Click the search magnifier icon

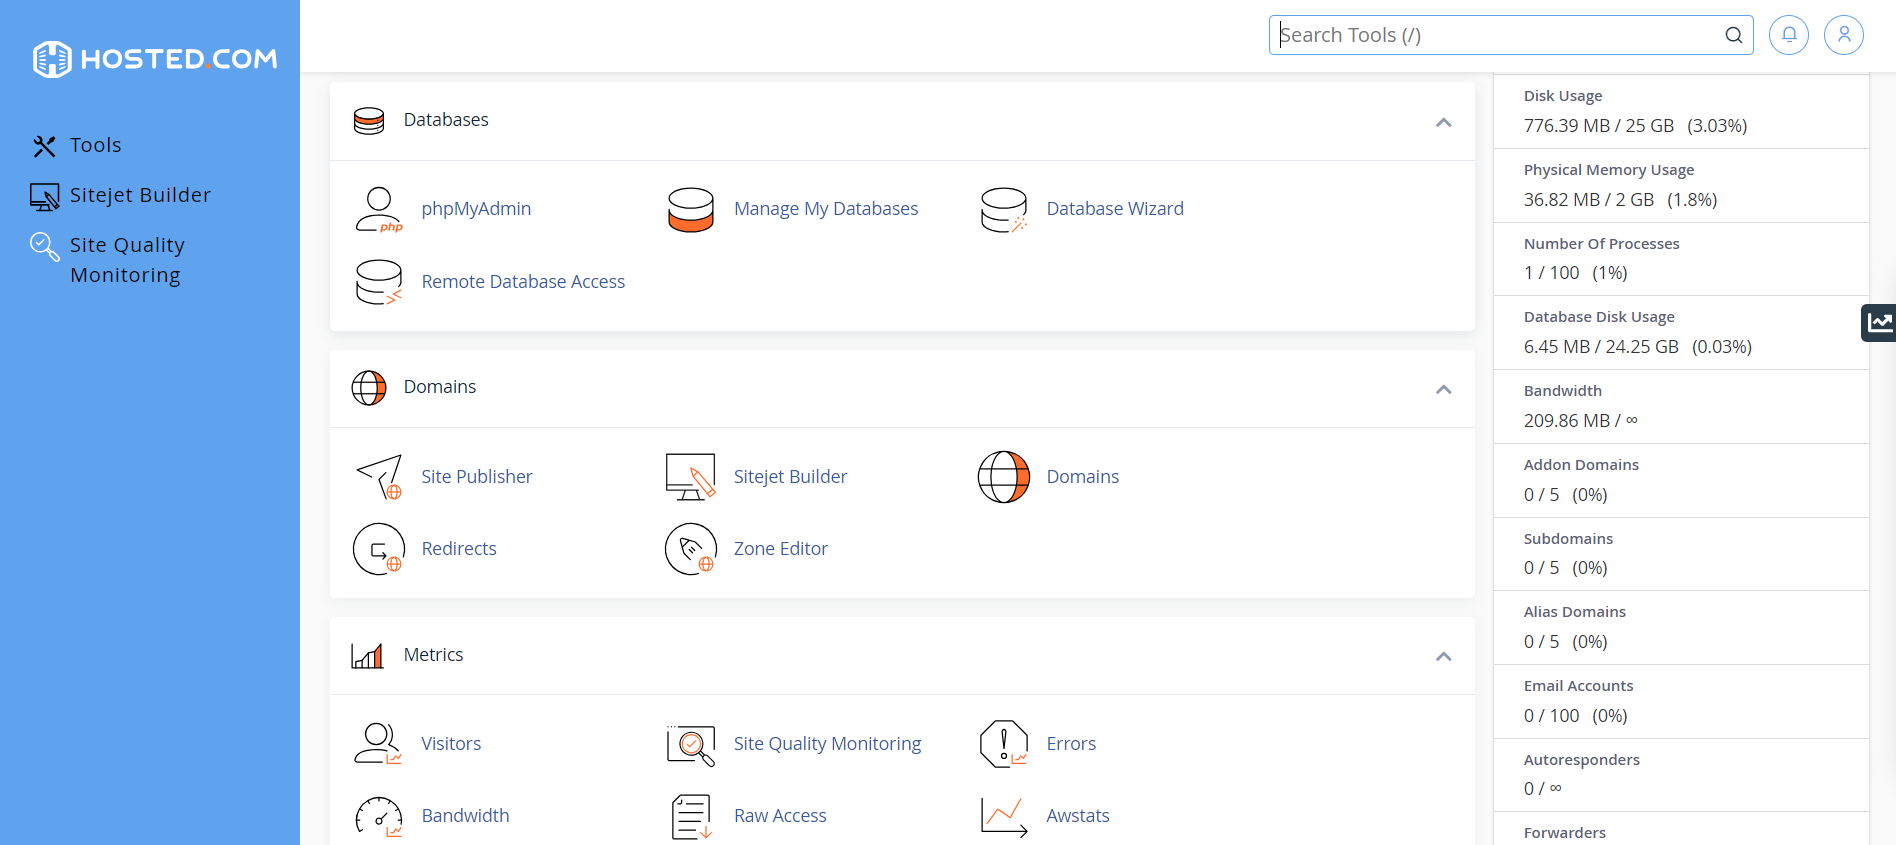(x=1734, y=35)
